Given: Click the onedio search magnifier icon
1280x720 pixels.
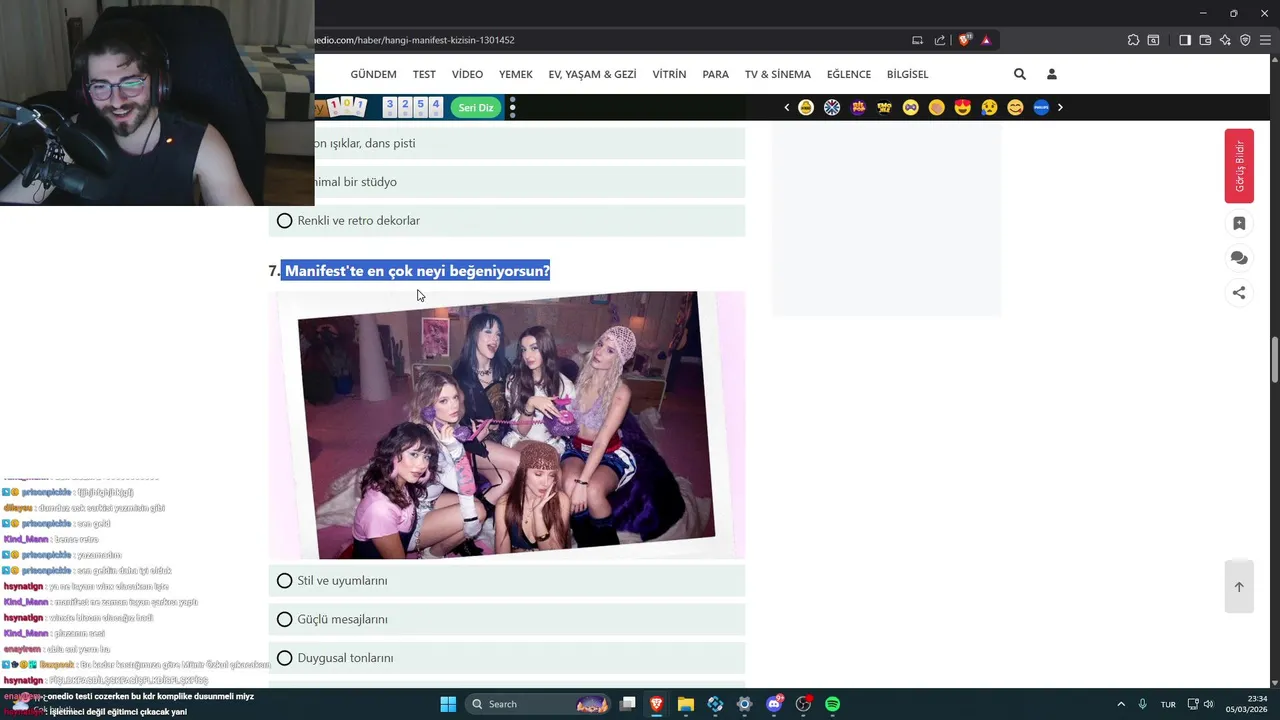Looking at the screenshot, I should click(x=1019, y=74).
